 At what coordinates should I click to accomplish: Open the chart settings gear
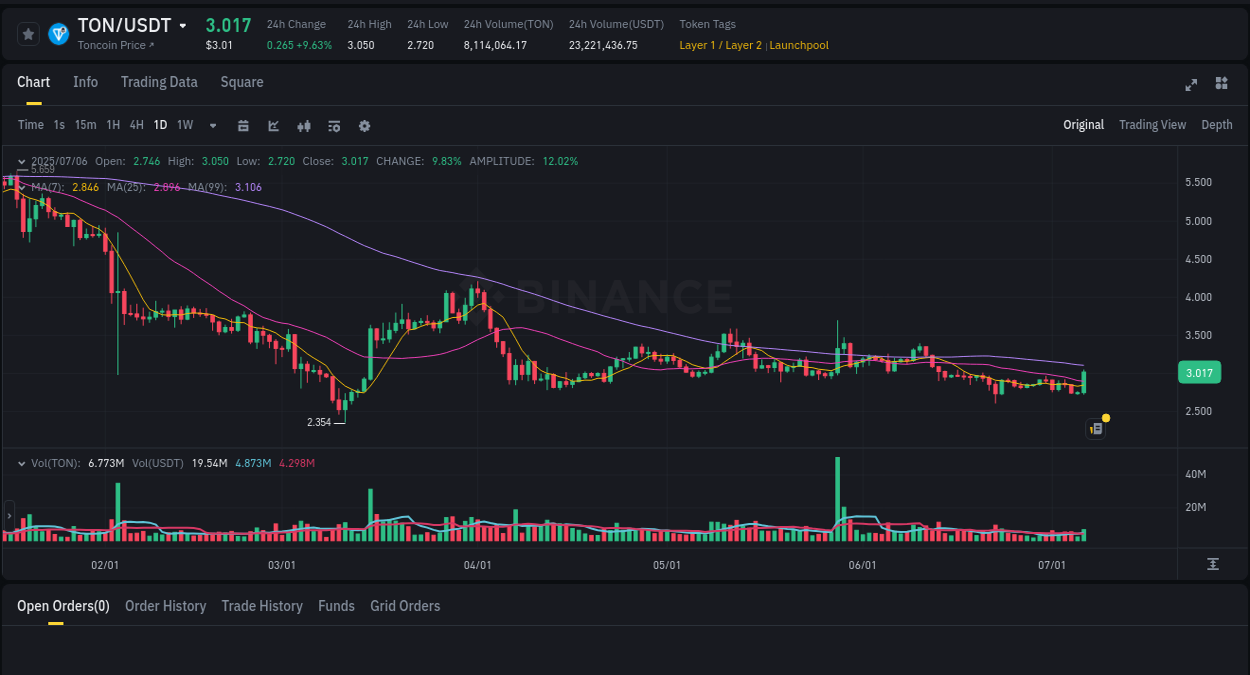pyautogui.click(x=364, y=125)
